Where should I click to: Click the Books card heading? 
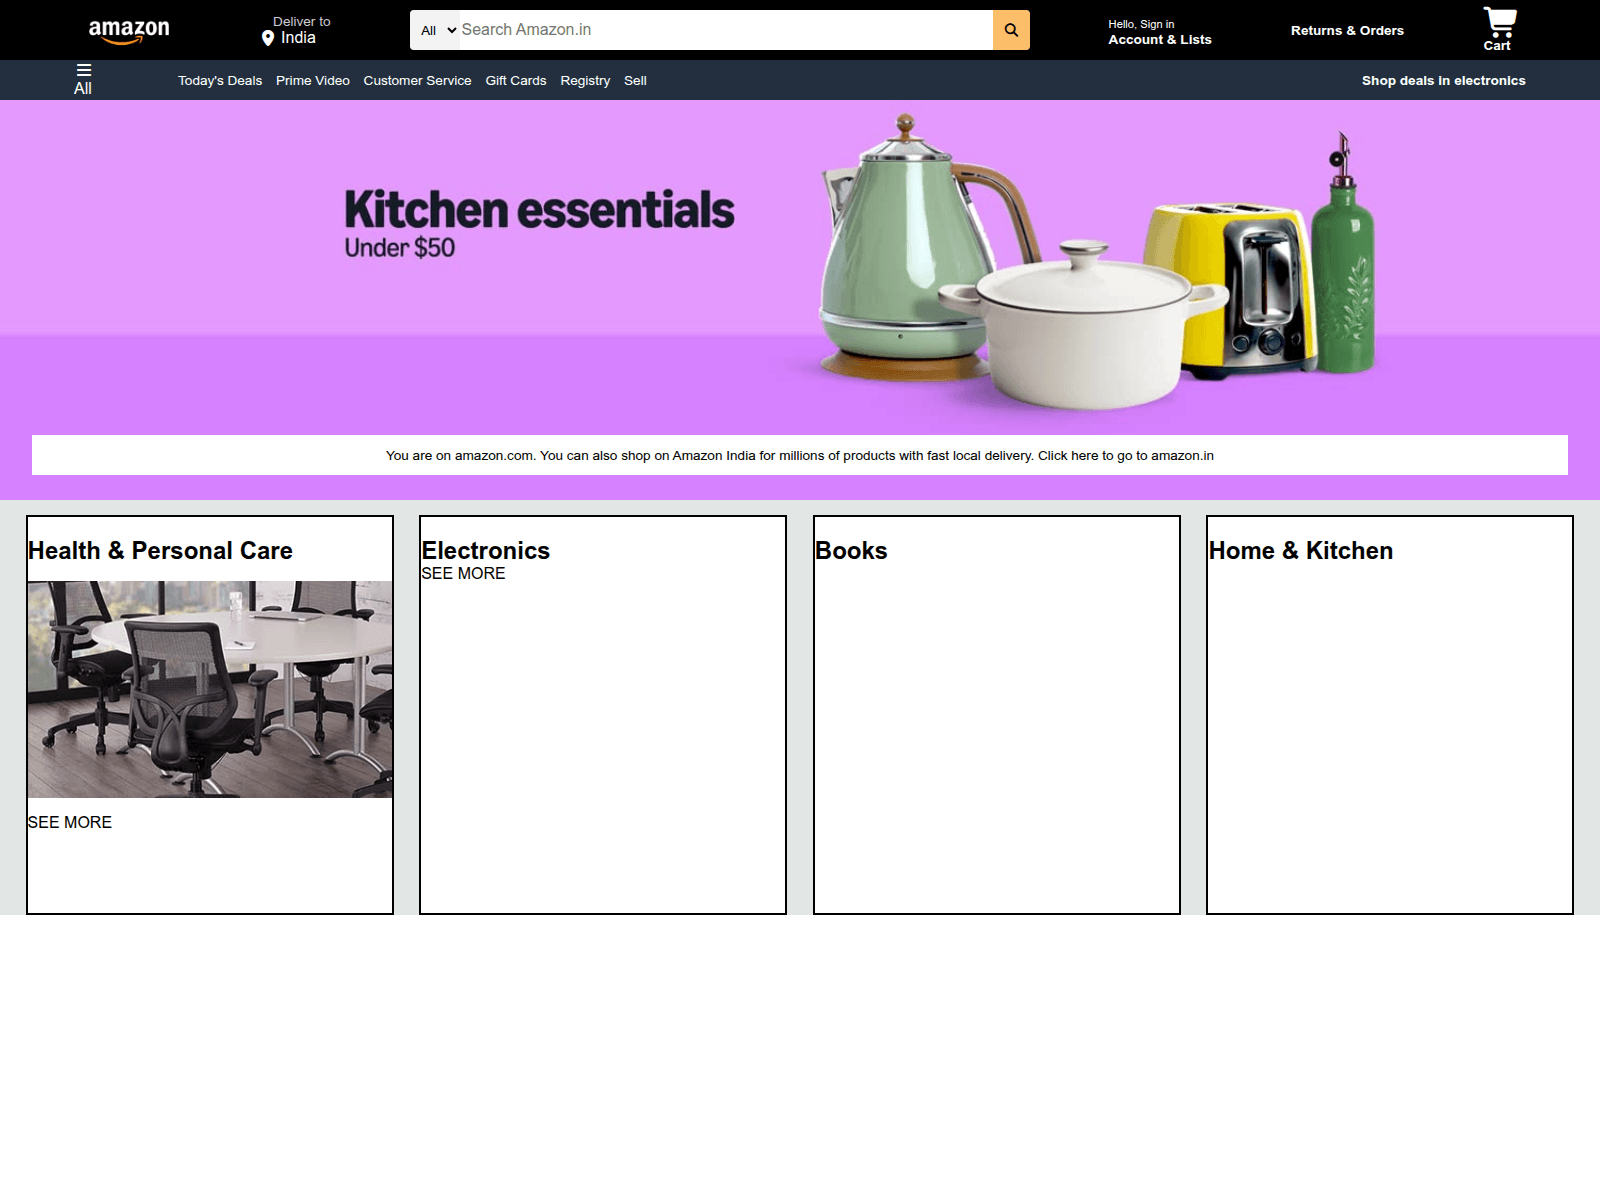coord(851,551)
